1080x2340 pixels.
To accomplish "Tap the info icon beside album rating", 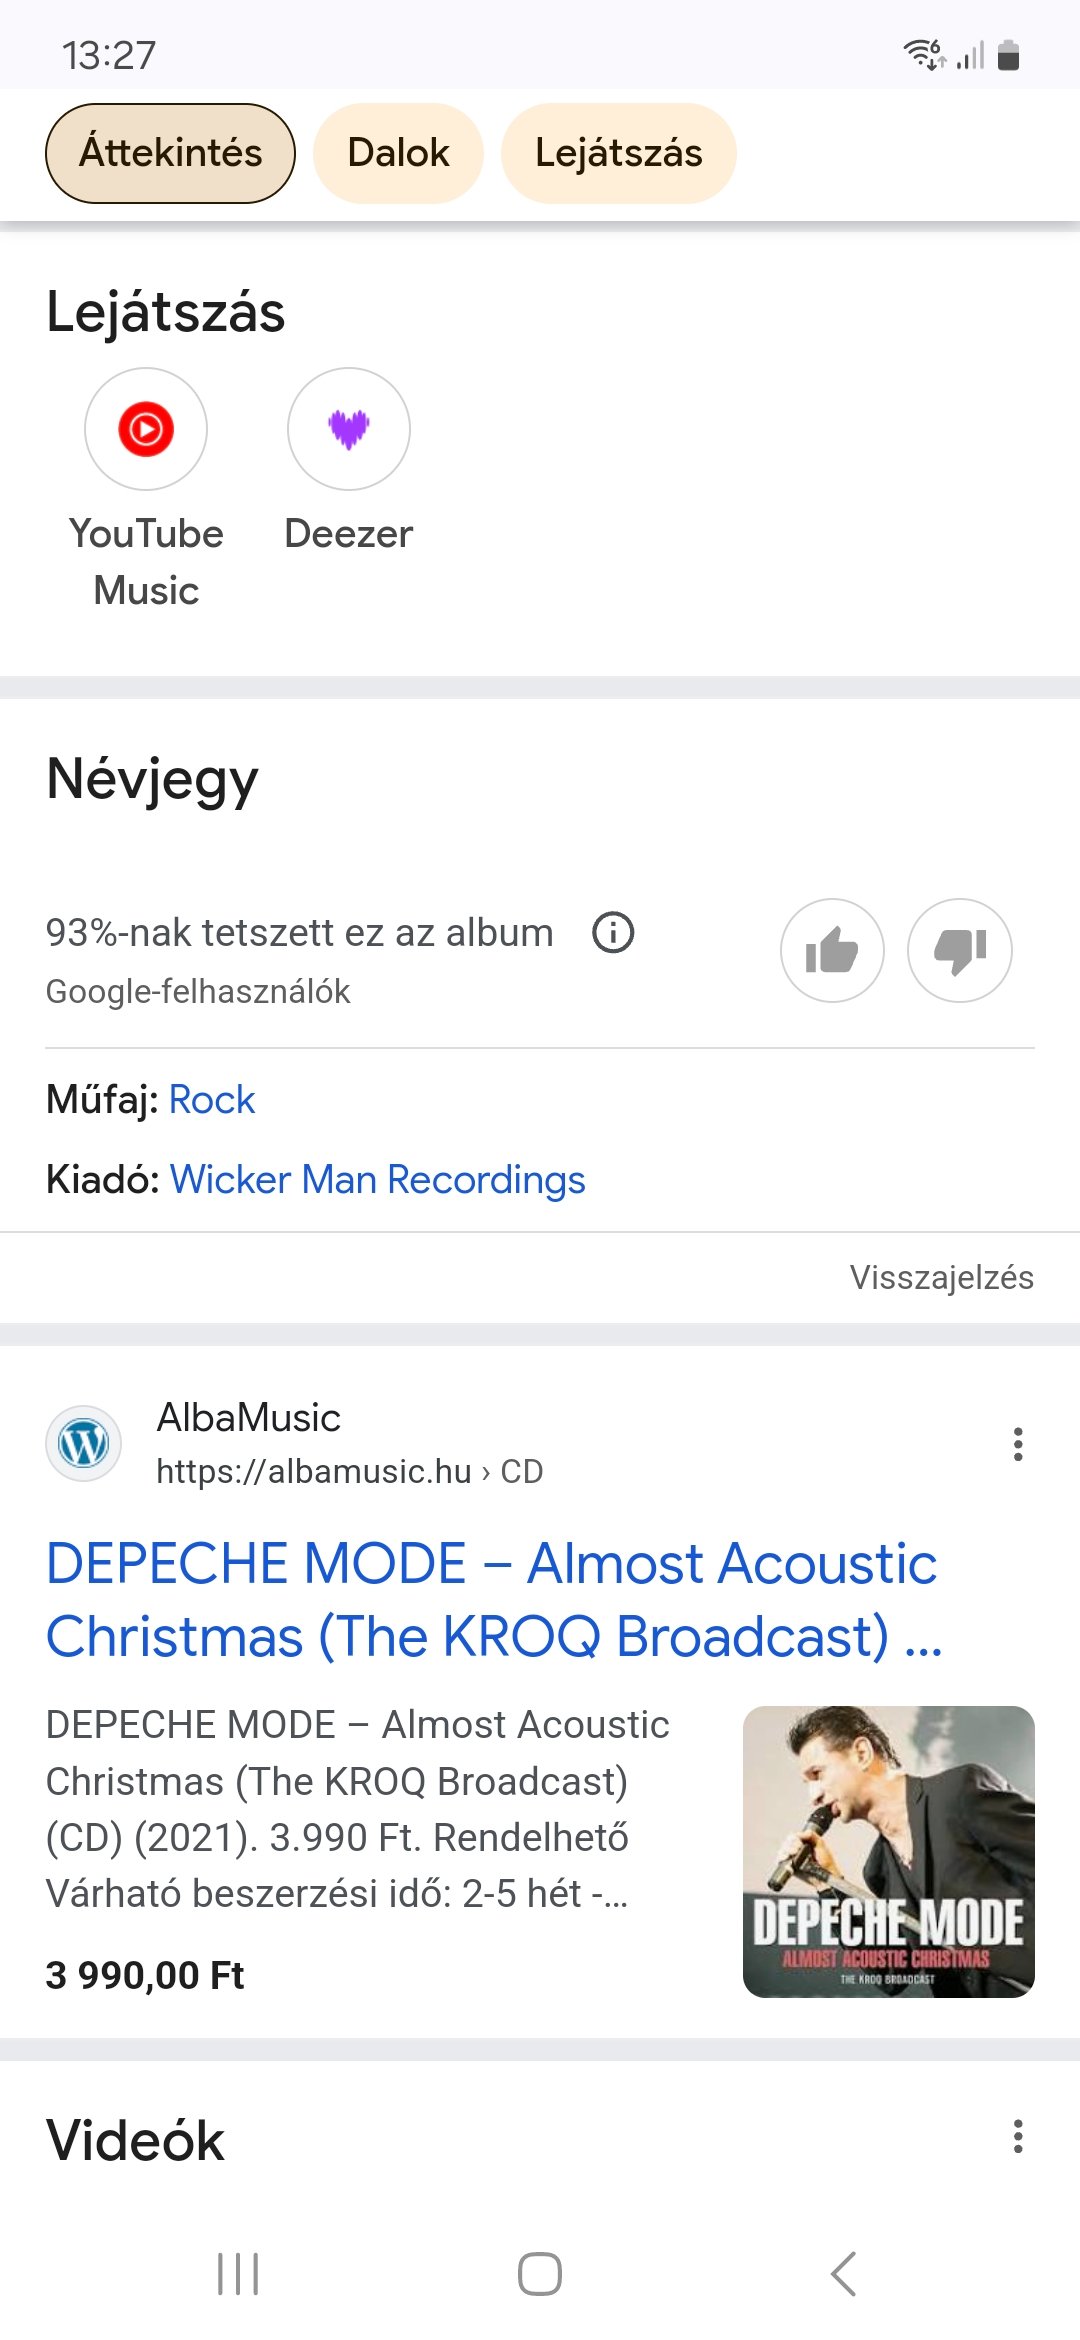I will (x=613, y=933).
